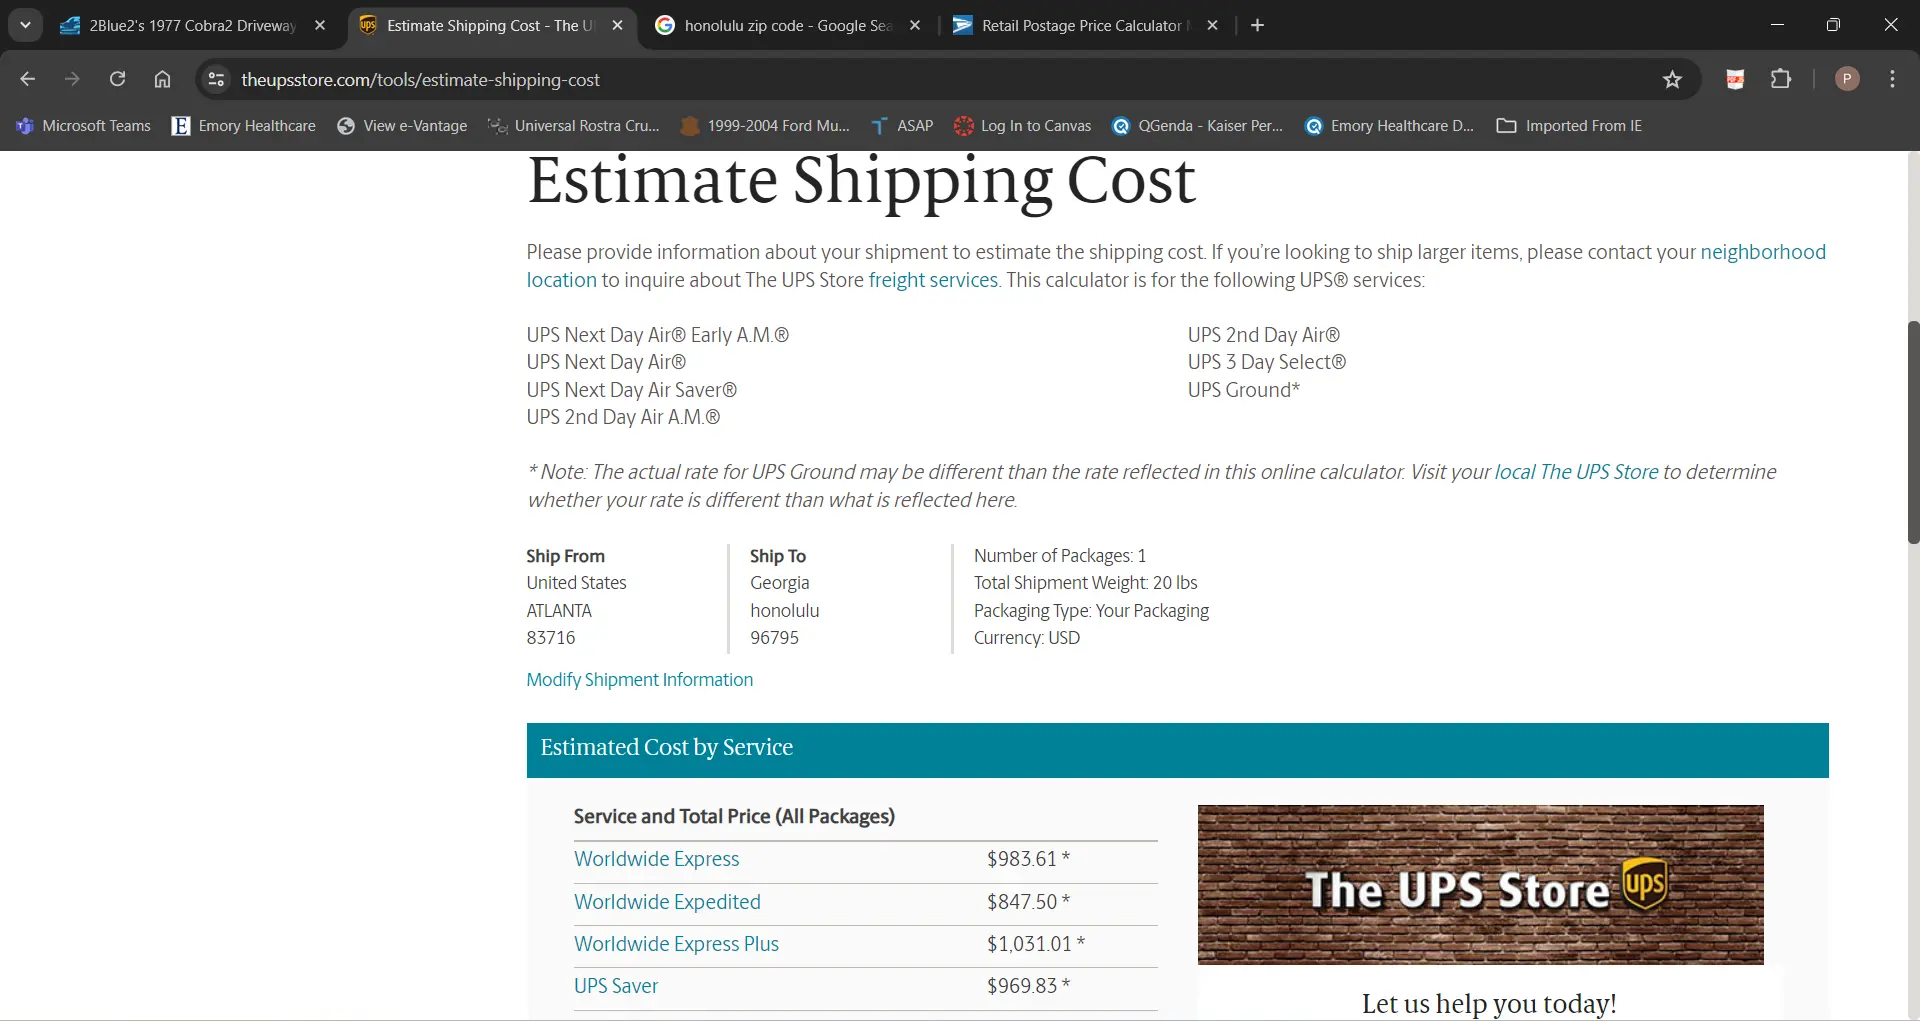Click the Ship From zip code 83716
This screenshot has width=1920, height=1021.
pyautogui.click(x=551, y=638)
